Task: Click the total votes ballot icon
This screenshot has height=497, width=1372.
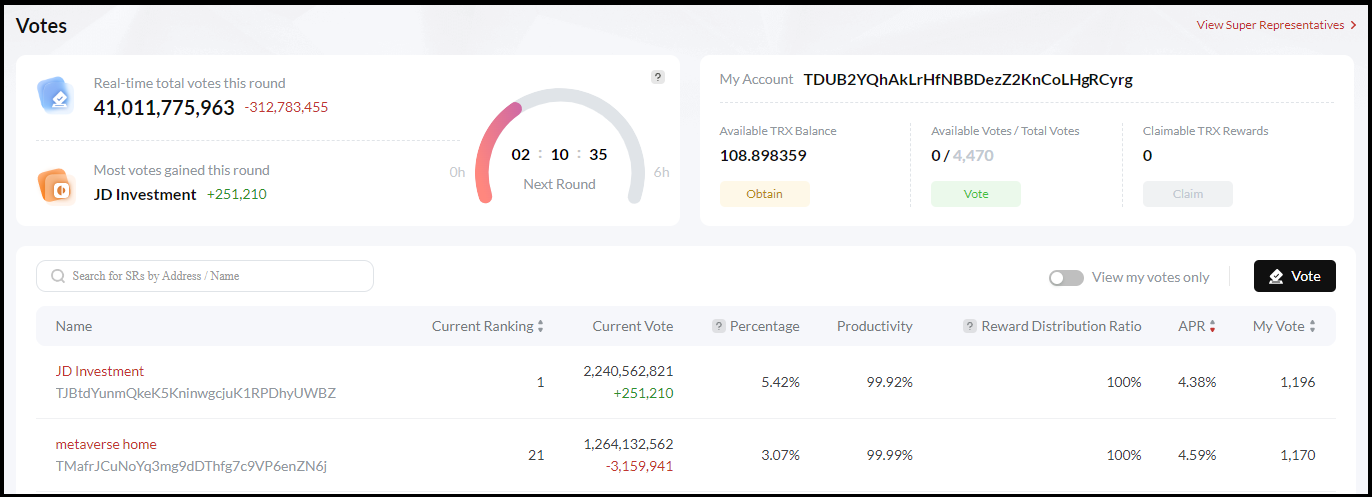Action: (x=56, y=96)
